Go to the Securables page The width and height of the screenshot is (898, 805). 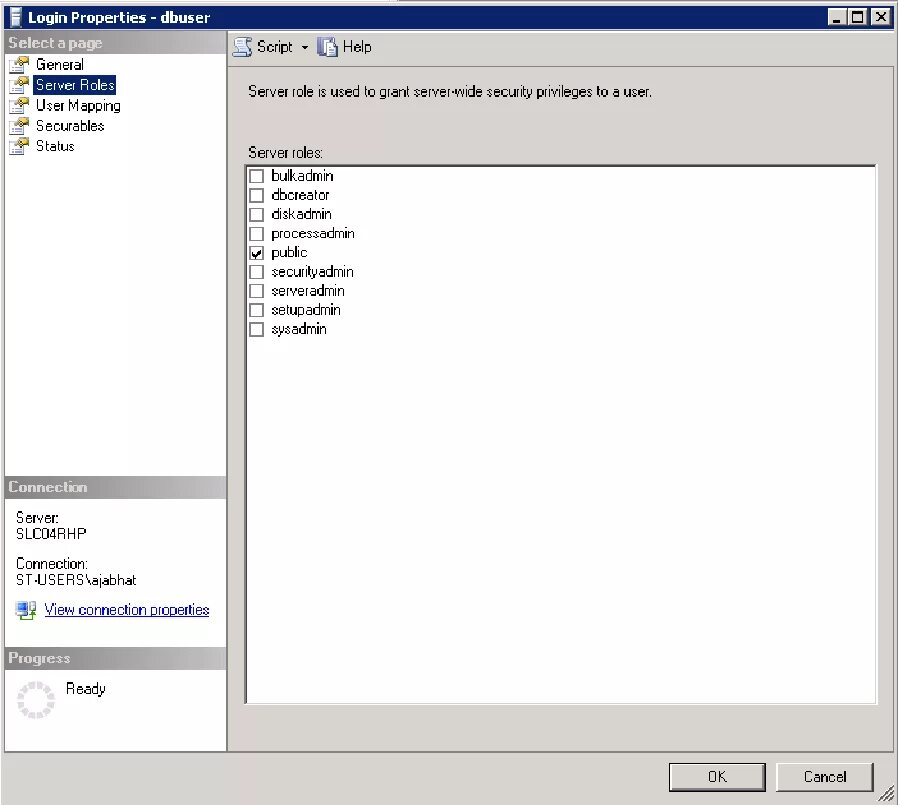click(x=70, y=126)
